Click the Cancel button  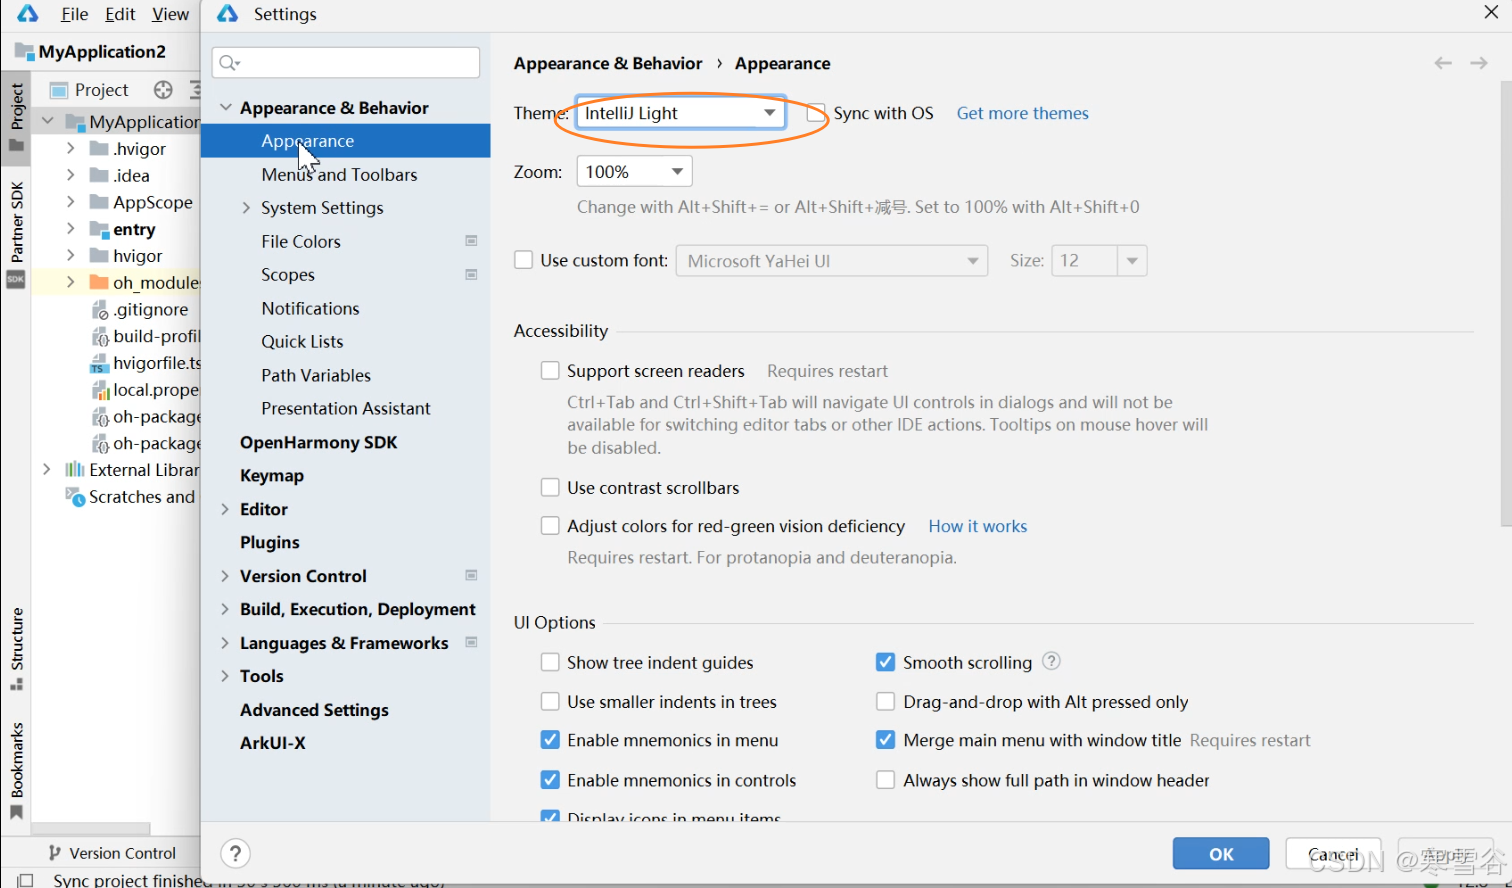(1333, 854)
